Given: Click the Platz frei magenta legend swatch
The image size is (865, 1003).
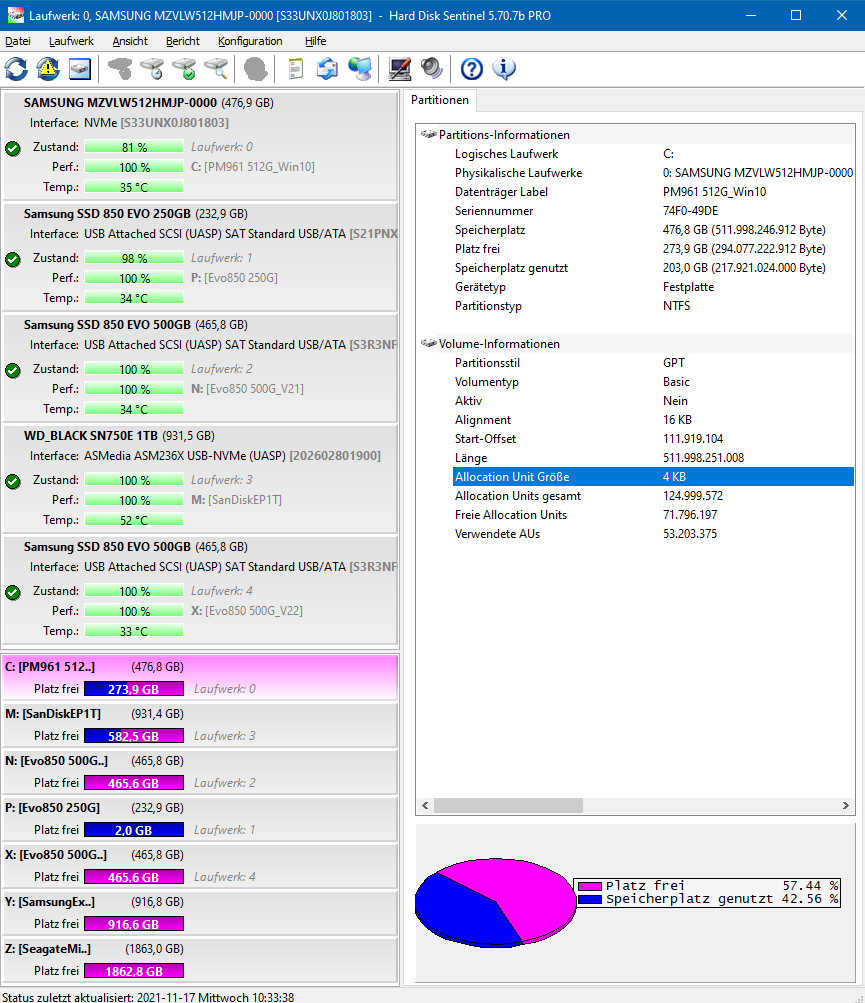Looking at the screenshot, I should pos(590,887).
